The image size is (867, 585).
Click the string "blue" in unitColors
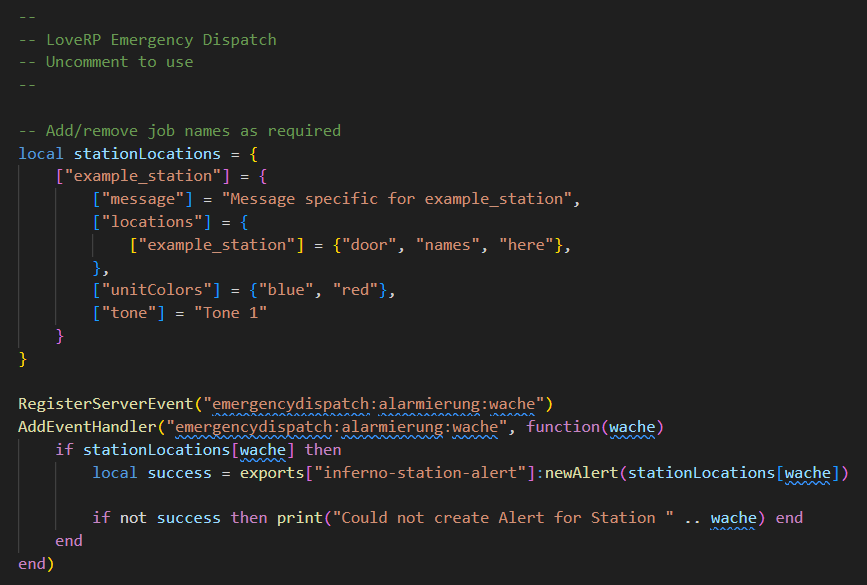tap(286, 290)
